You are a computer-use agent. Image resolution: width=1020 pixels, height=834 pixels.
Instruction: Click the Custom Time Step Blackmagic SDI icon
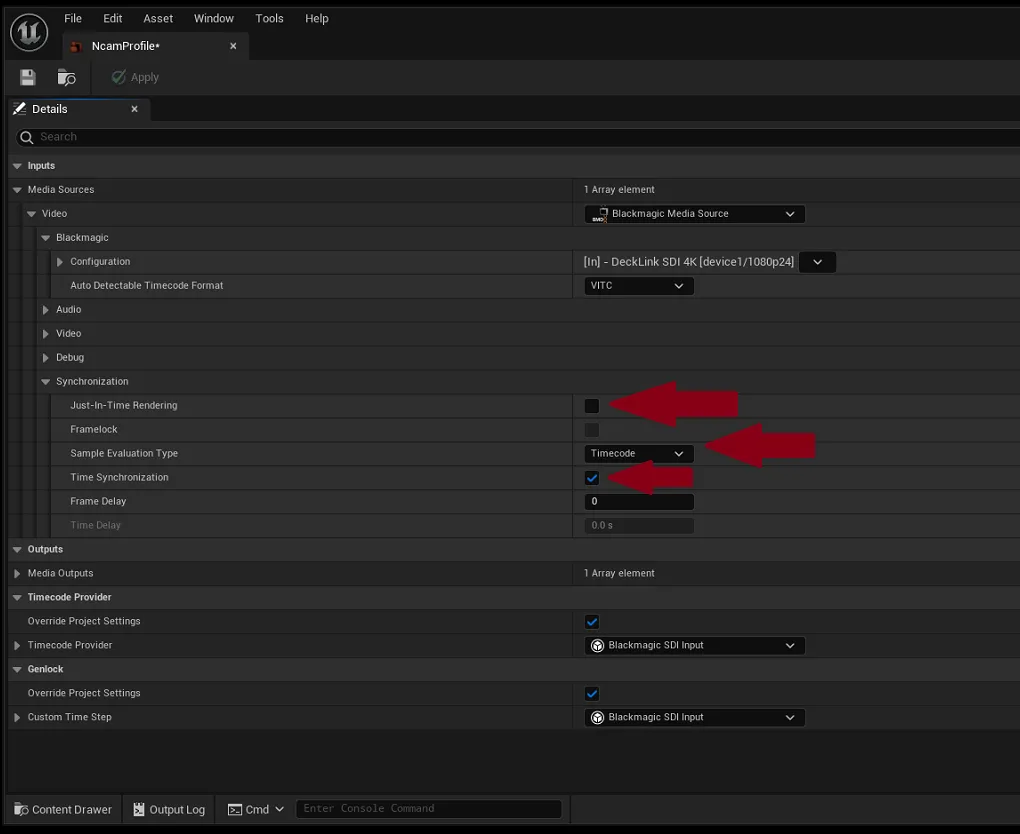click(x=597, y=718)
